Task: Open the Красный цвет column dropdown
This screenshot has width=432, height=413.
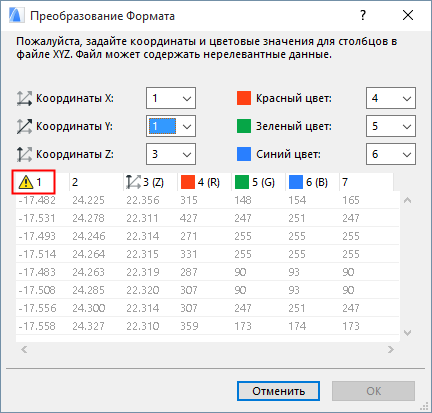Action: click(391, 98)
